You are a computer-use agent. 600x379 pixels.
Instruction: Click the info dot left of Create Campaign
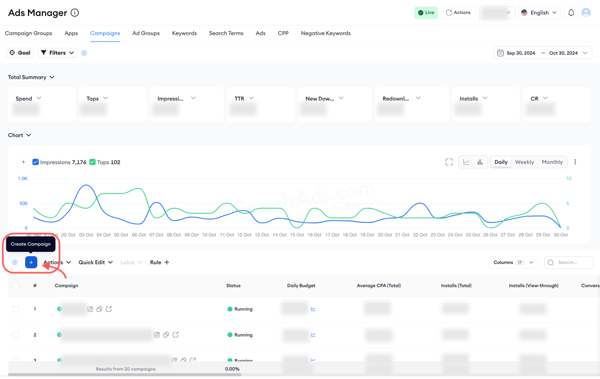[x=15, y=262]
